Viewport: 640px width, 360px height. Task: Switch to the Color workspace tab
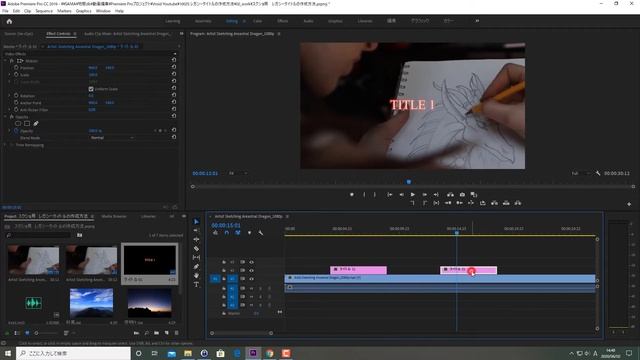pos(258,21)
